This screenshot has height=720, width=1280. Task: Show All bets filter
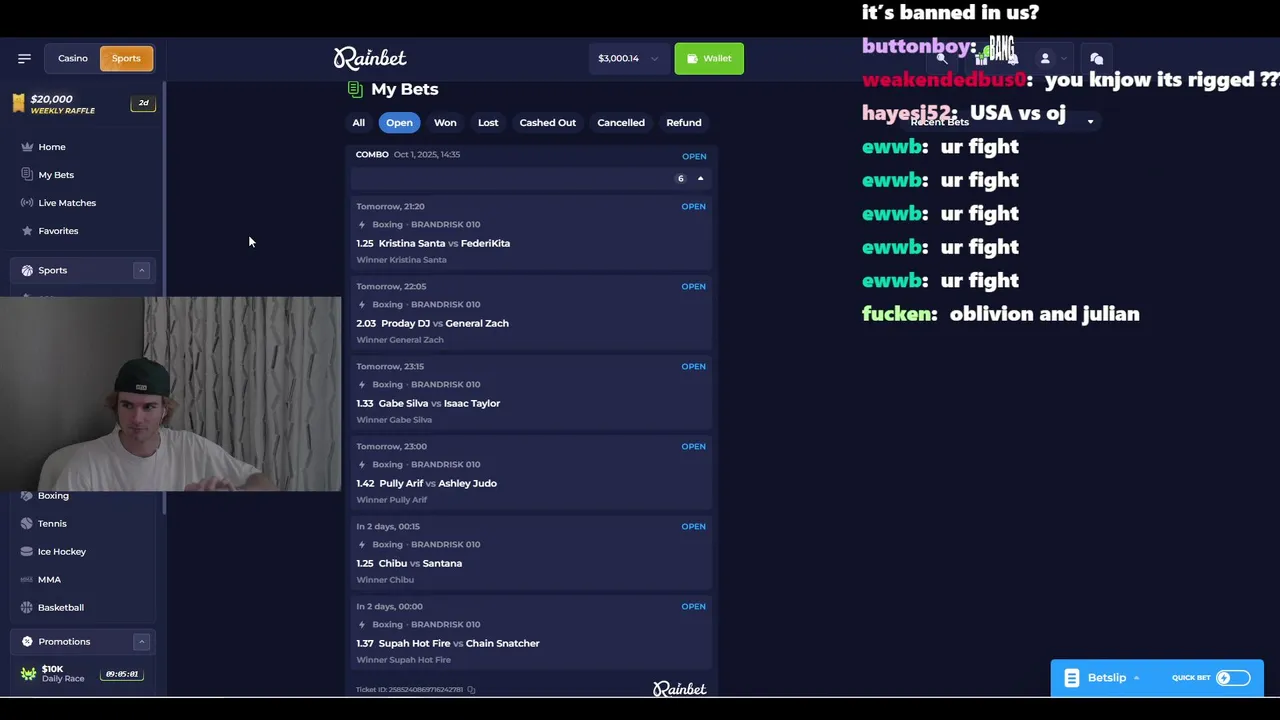[358, 123]
